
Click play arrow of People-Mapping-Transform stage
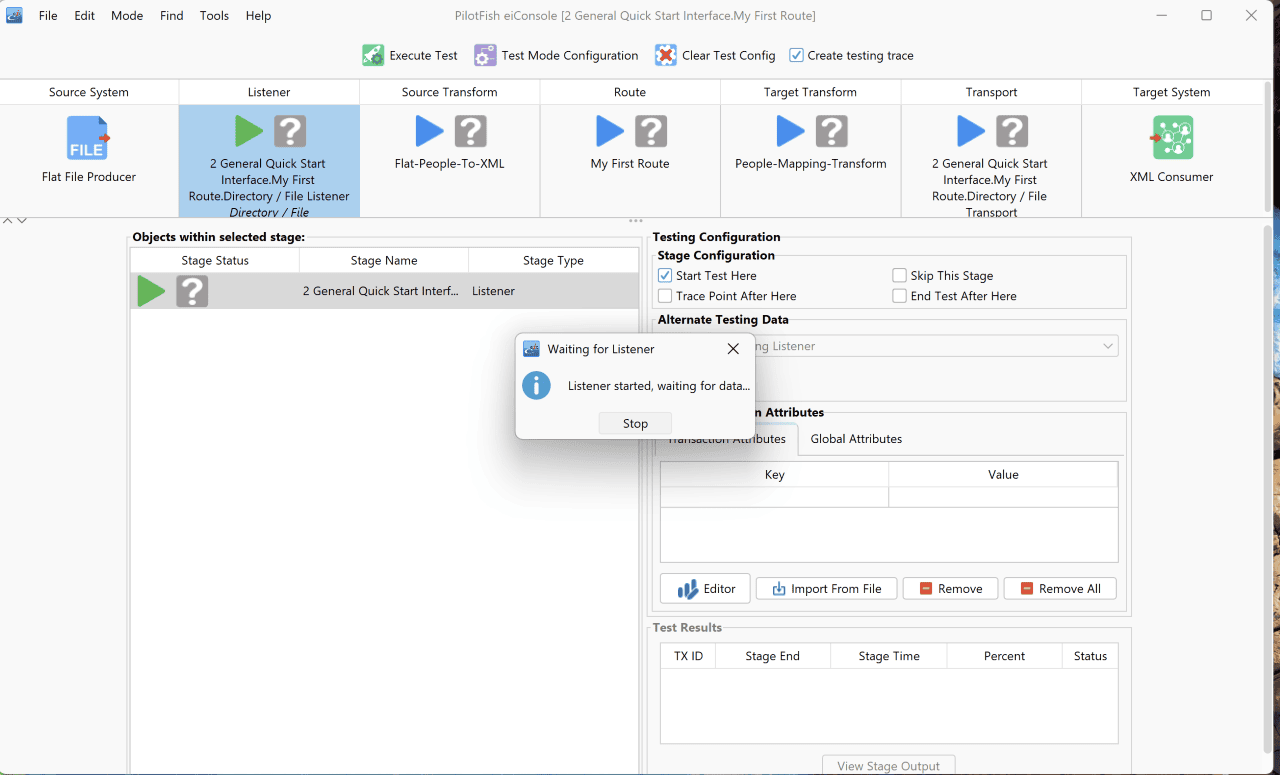pyautogui.click(x=791, y=131)
